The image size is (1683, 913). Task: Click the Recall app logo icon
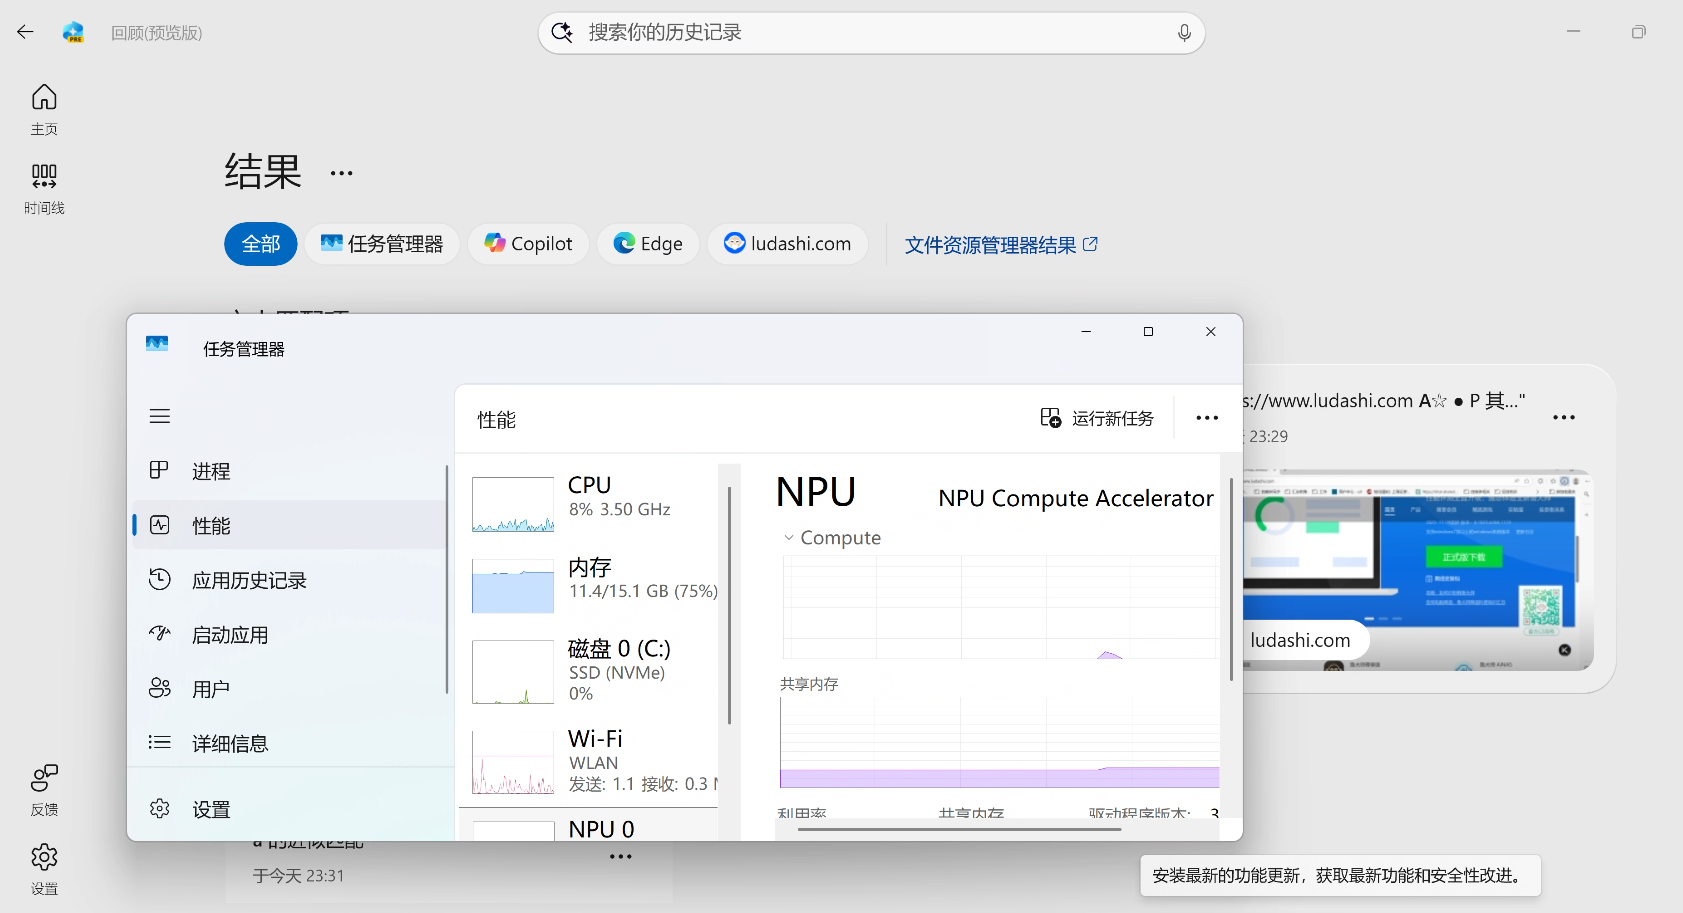73,32
